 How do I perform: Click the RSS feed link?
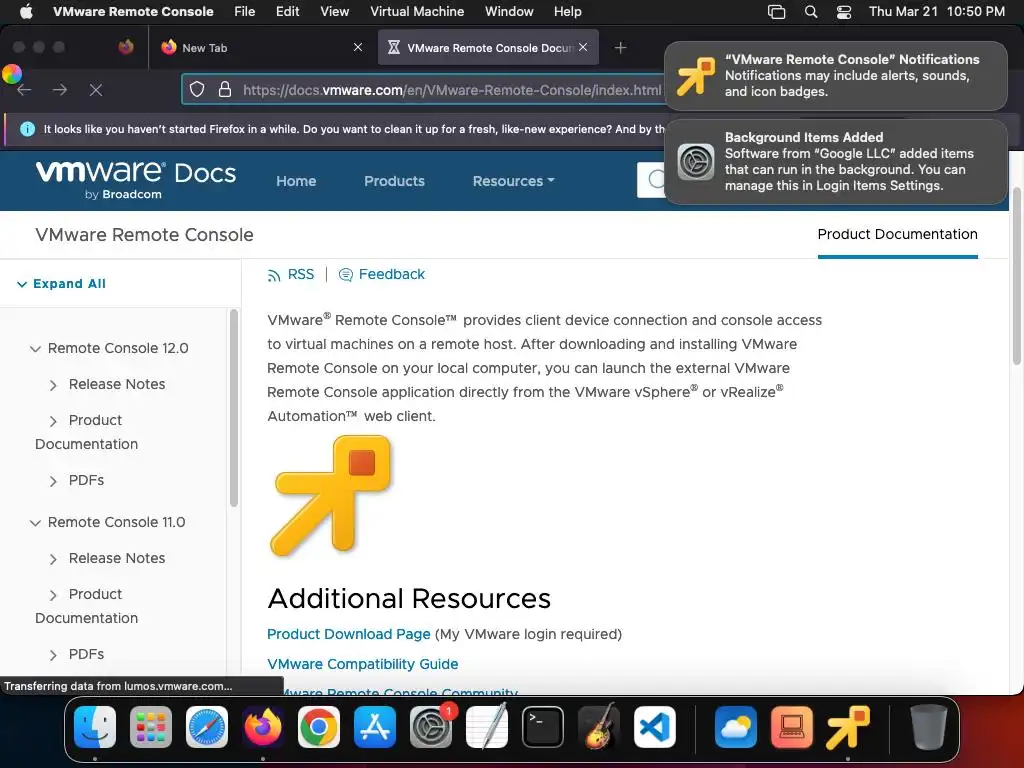pyautogui.click(x=291, y=274)
